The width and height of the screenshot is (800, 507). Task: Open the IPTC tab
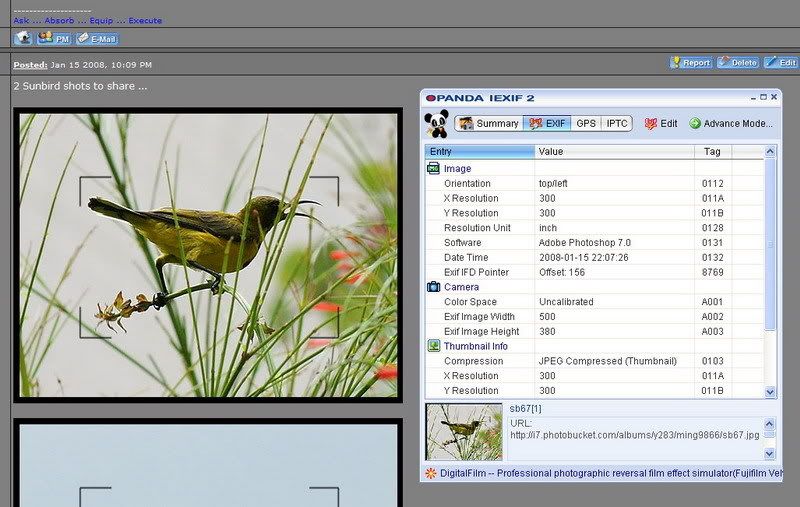617,123
